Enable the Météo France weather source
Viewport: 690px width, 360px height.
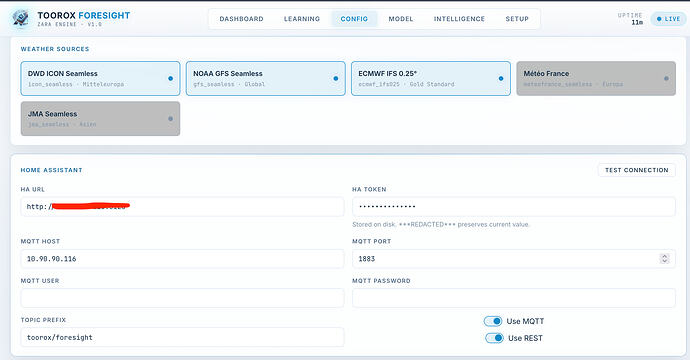pos(596,78)
